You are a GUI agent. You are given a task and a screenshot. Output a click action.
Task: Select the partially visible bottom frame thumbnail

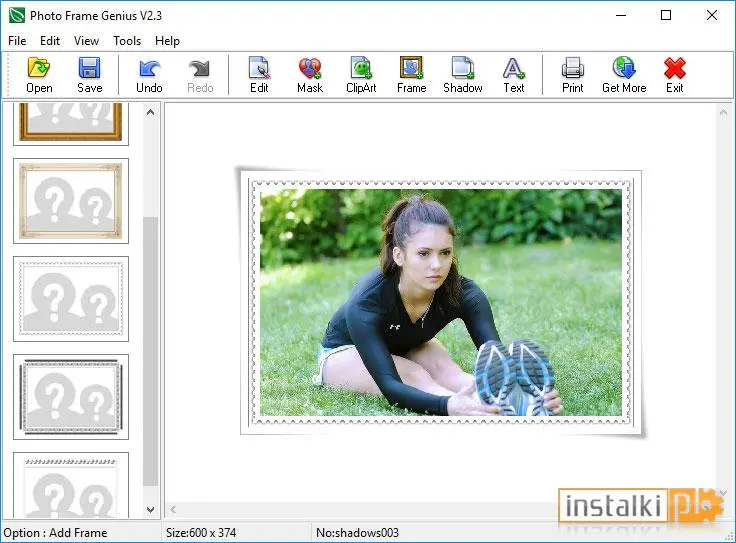(71, 486)
